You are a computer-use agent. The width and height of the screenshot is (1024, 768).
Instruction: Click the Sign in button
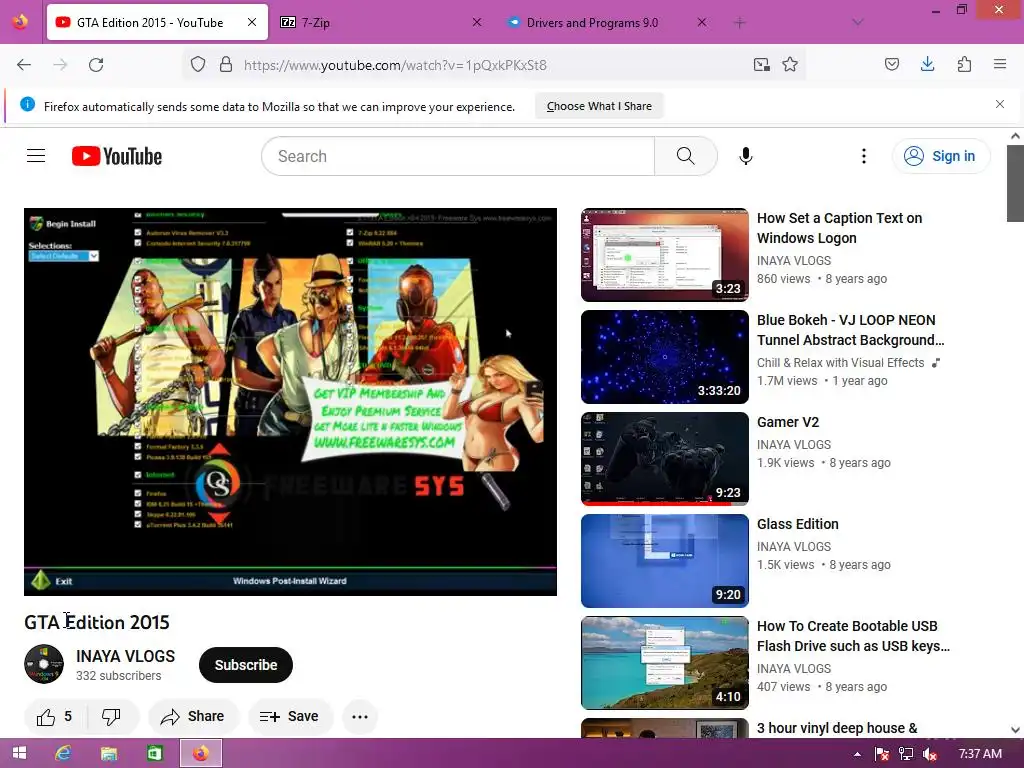coord(941,156)
